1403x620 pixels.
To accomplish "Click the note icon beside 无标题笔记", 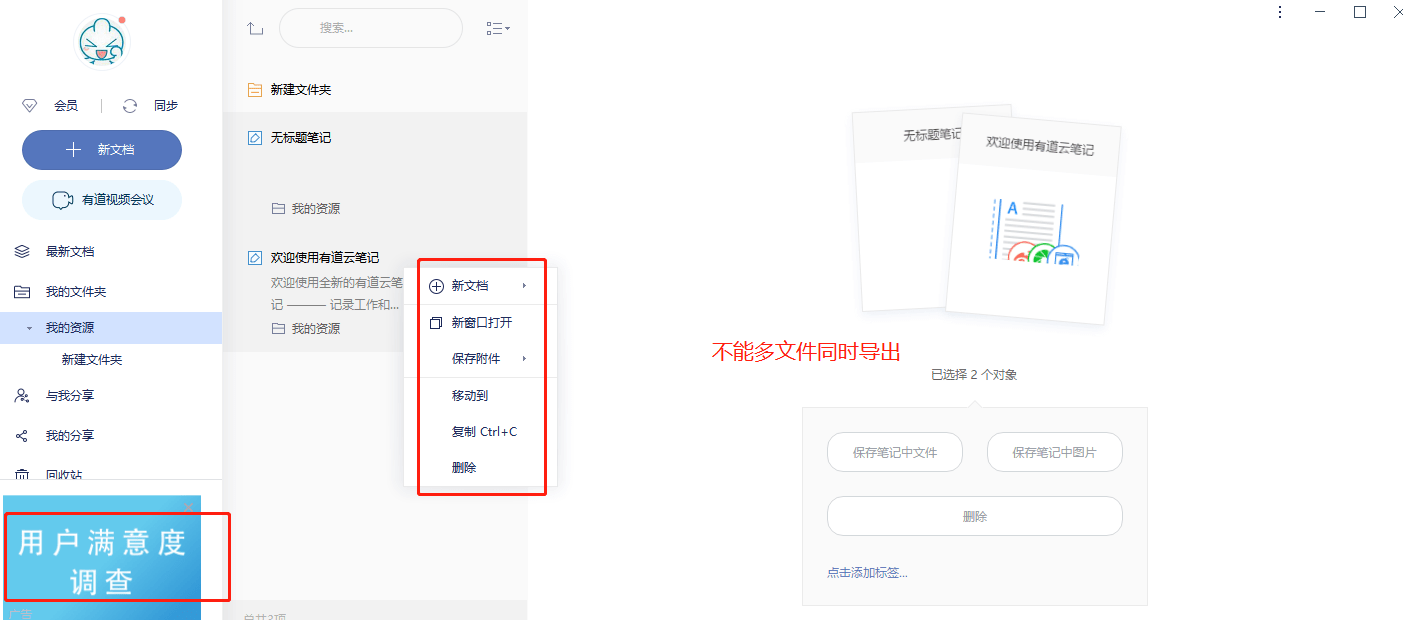I will pyautogui.click(x=254, y=138).
